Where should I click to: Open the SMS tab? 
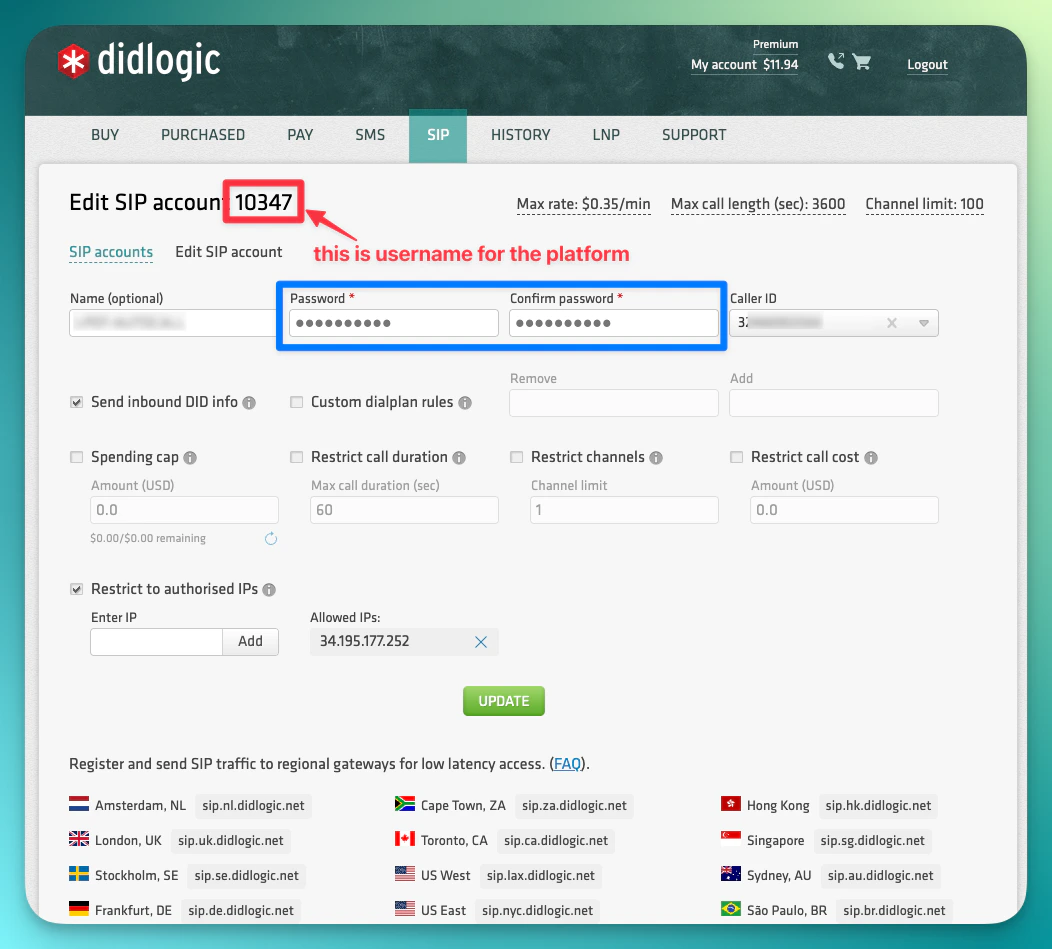click(369, 135)
